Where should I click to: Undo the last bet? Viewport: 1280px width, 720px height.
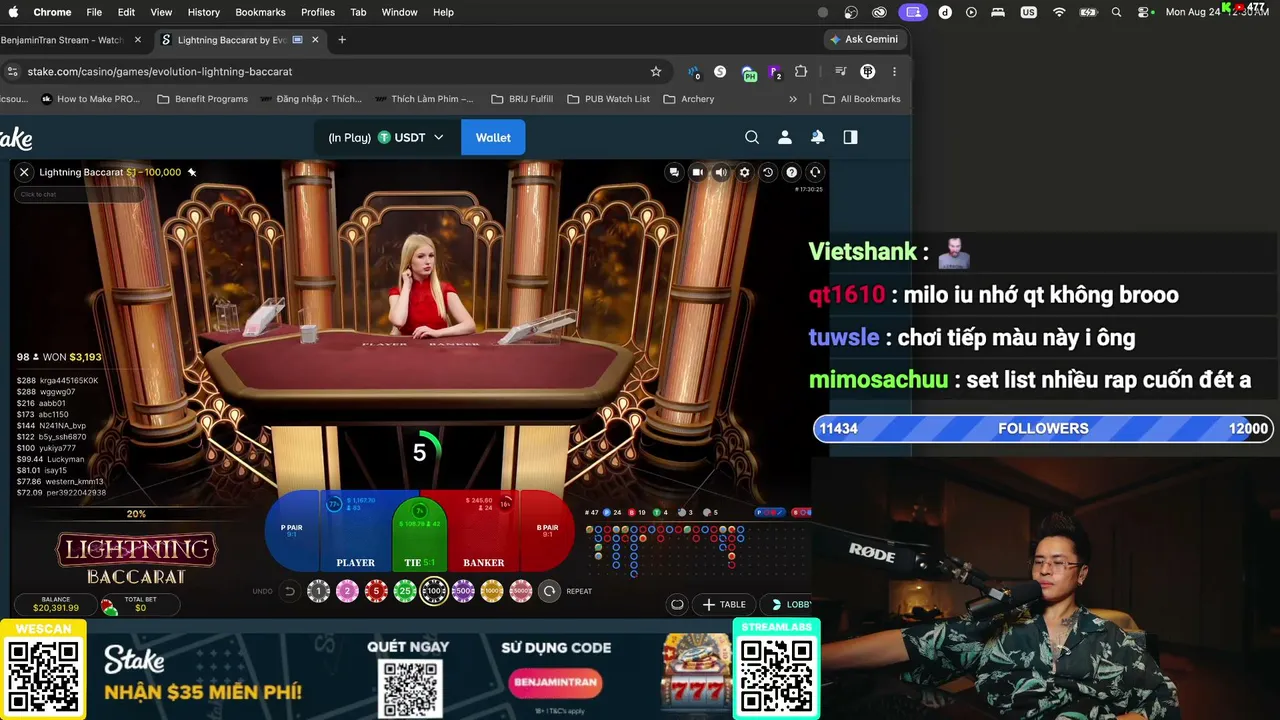point(290,591)
